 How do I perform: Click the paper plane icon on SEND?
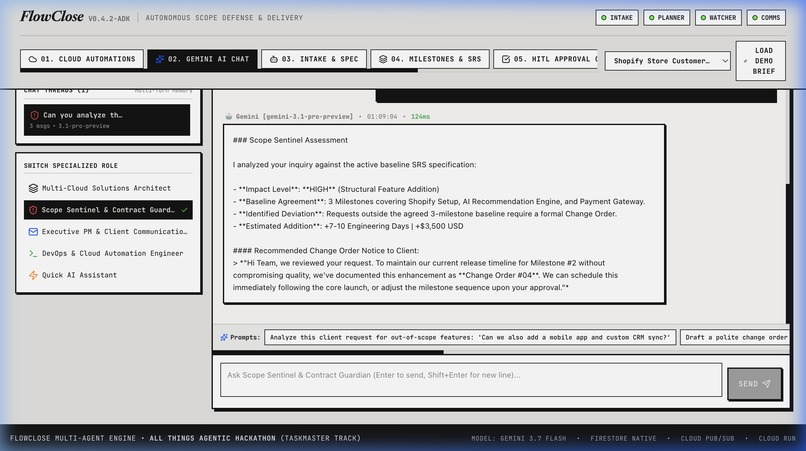click(x=766, y=384)
